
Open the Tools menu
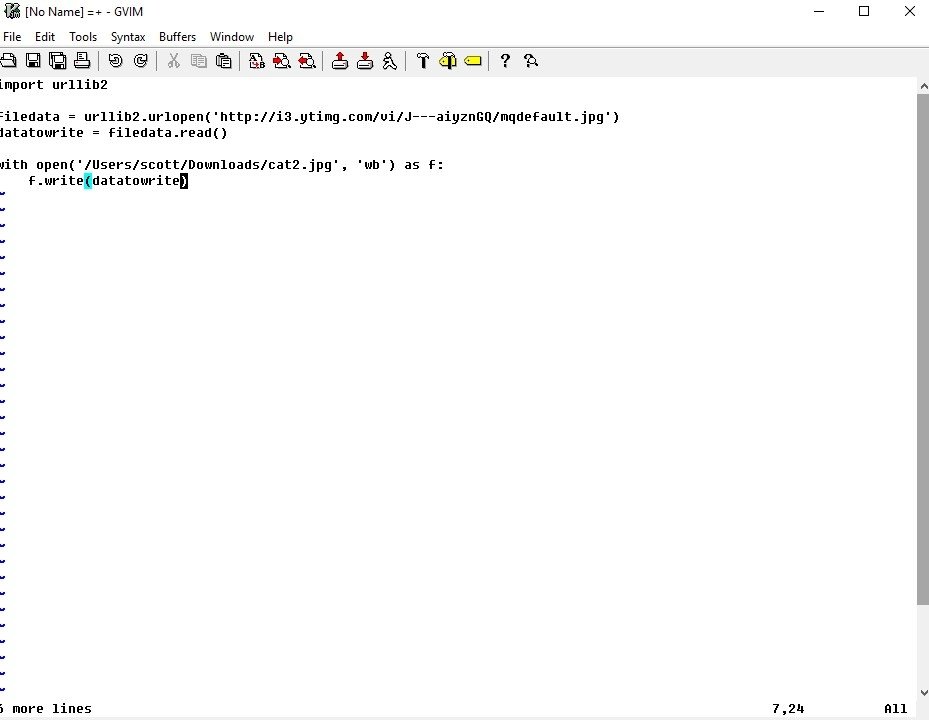click(83, 37)
